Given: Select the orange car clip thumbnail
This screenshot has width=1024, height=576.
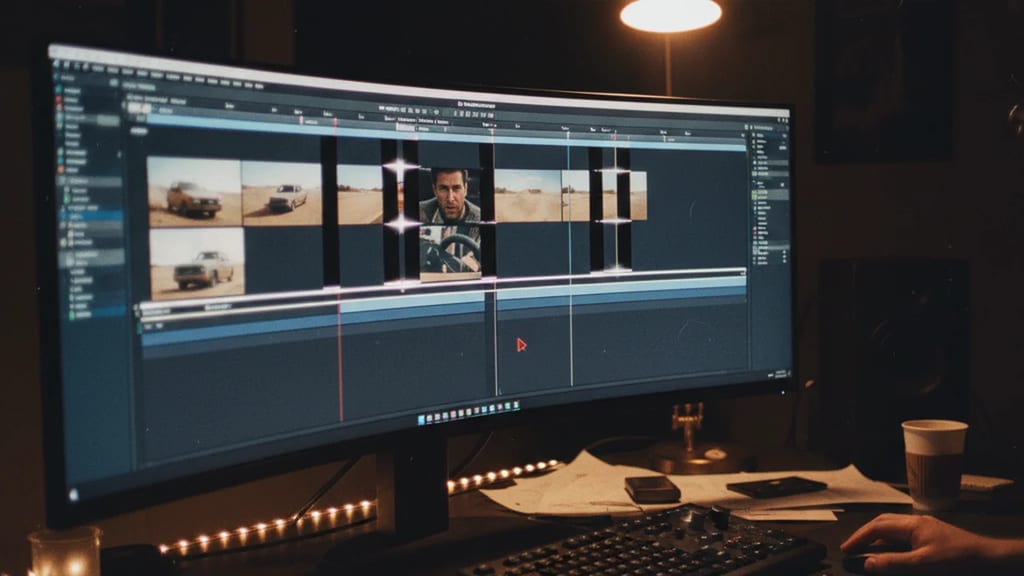Looking at the screenshot, I should pyautogui.click(x=194, y=191).
